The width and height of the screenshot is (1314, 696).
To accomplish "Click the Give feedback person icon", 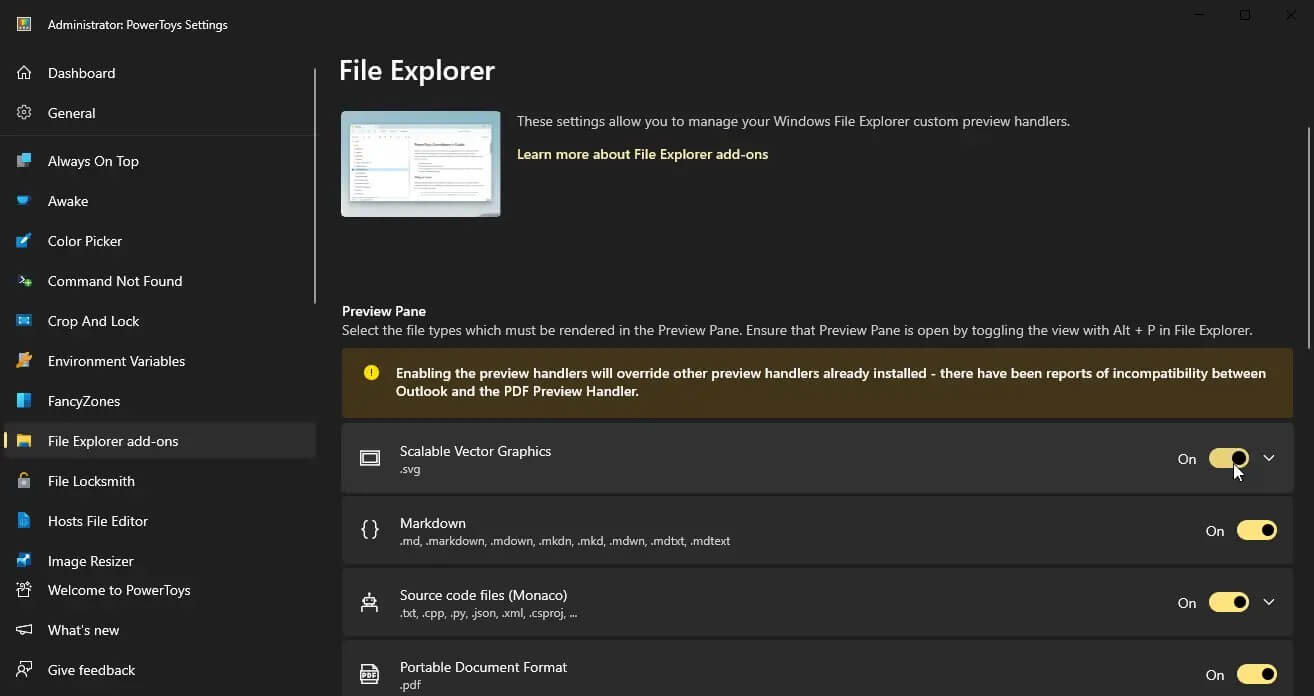I will 24,670.
